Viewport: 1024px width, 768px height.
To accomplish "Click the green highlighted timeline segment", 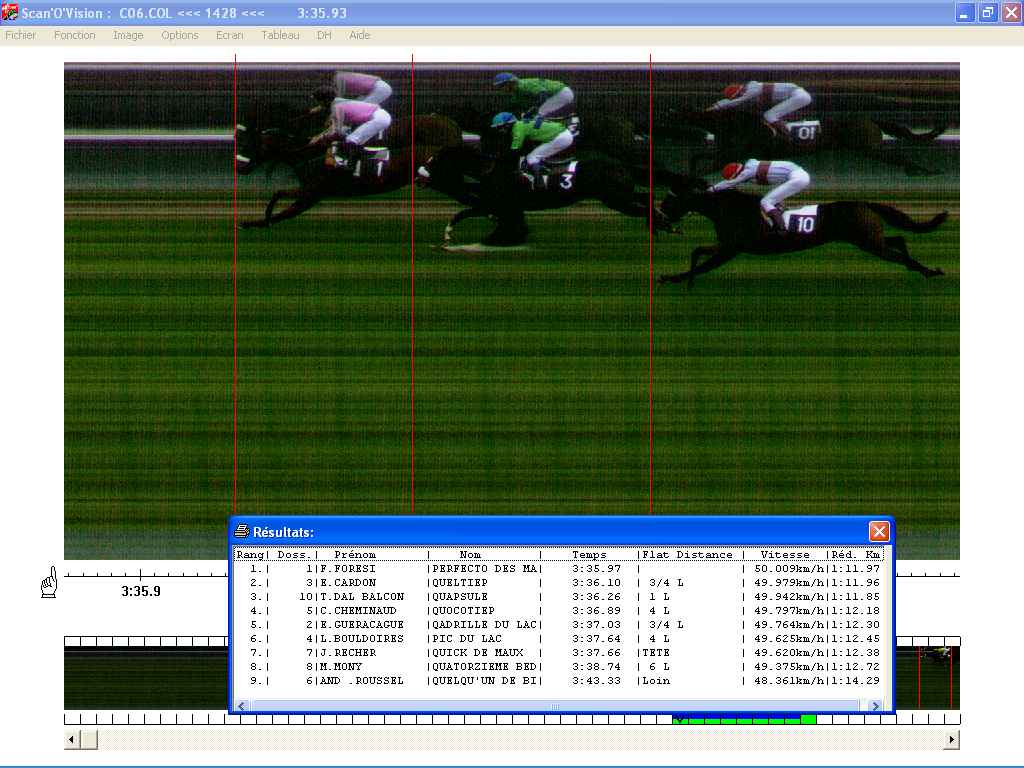I will (x=744, y=719).
